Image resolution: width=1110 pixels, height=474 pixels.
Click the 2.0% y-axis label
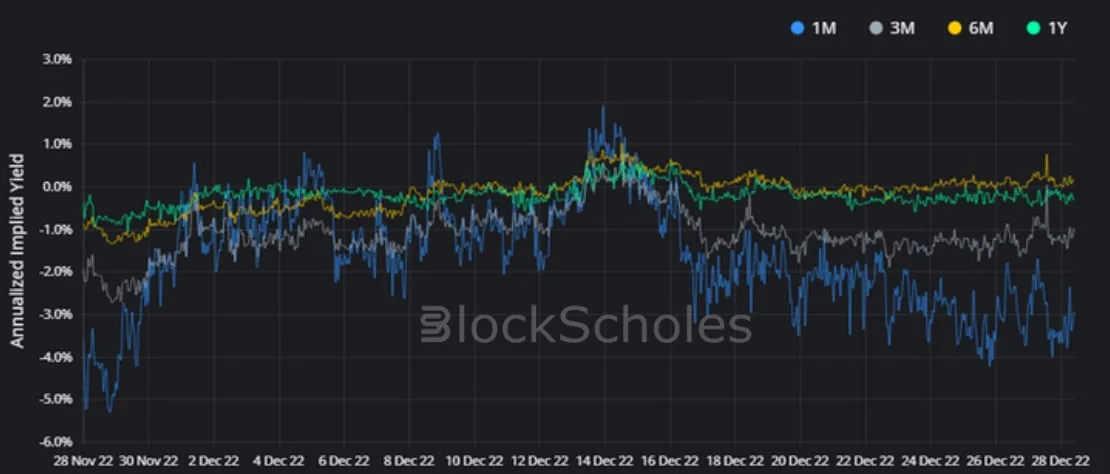point(57,102)
